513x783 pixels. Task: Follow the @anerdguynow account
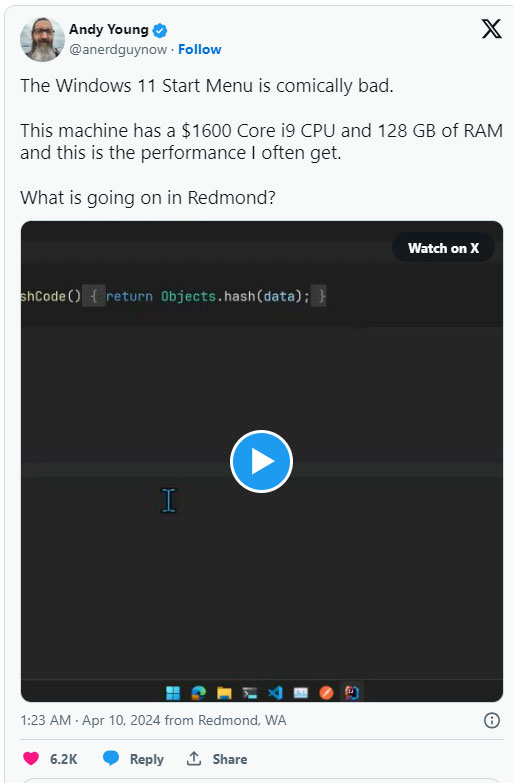(199, 49)
